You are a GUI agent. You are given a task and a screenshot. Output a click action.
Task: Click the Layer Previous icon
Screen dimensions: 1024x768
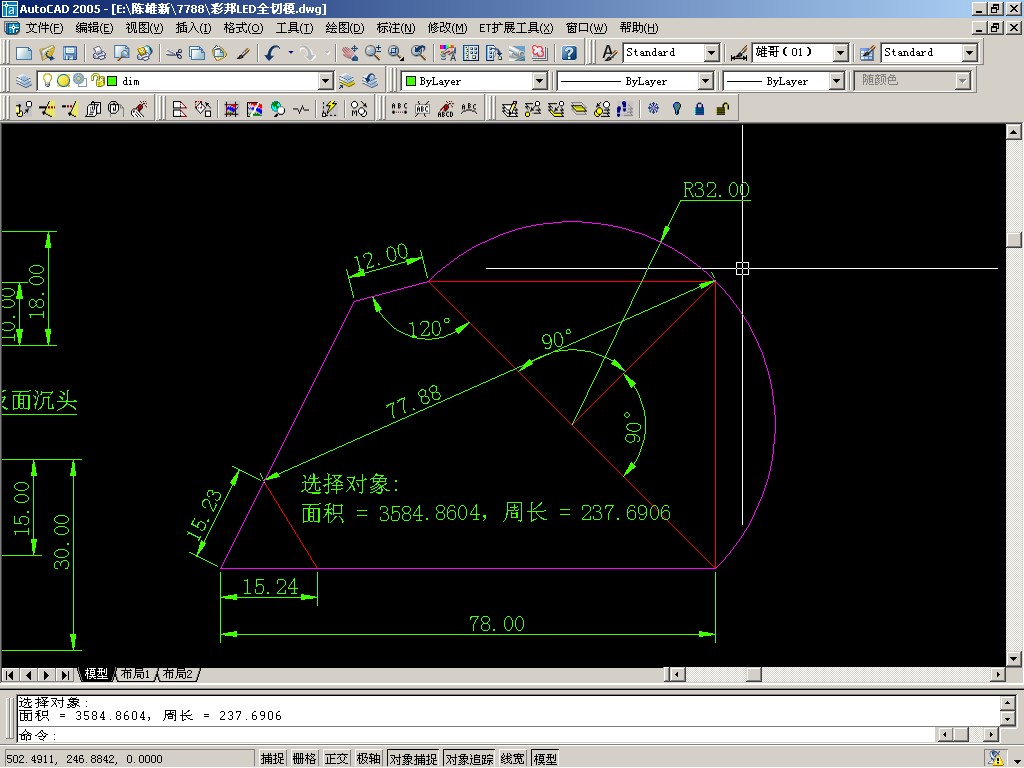coord(370,81)
